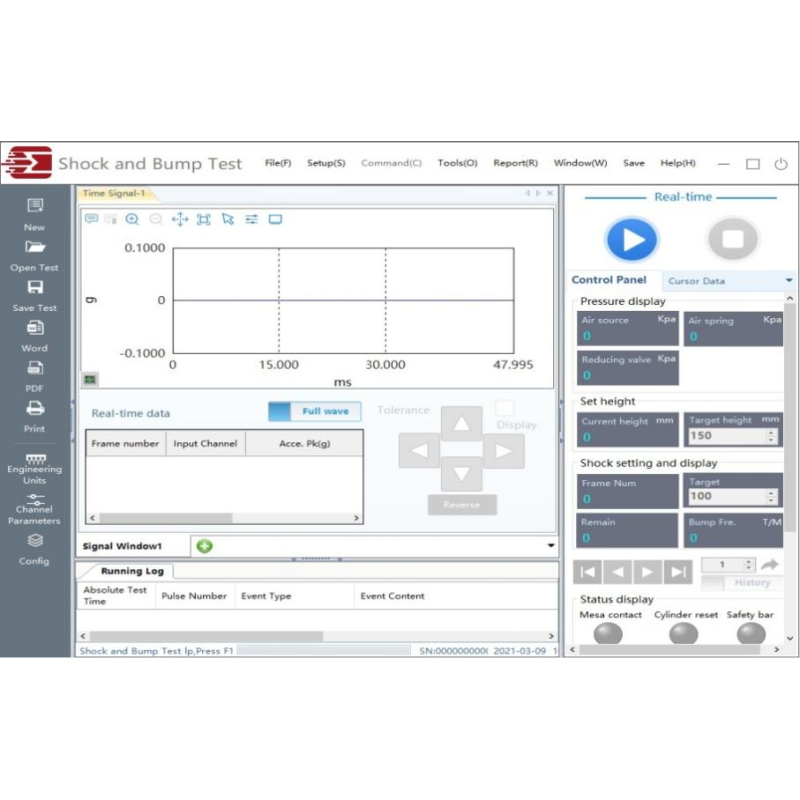Click the Save menu item
The height and width of the screenshot is (800, 800).
pyautogui.click(x=634, y=163)
